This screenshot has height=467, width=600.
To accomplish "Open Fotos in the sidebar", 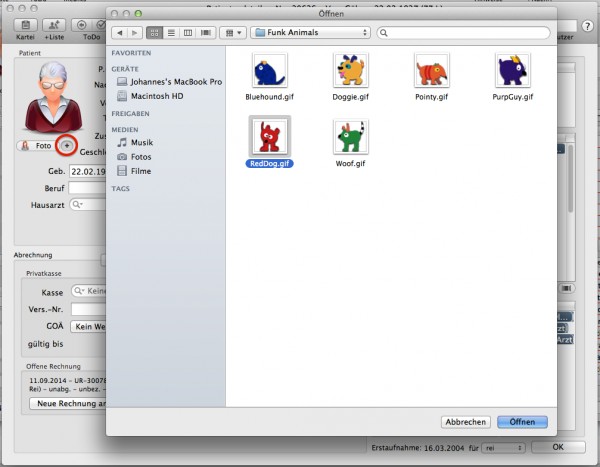I will click(x=134, y=157).
